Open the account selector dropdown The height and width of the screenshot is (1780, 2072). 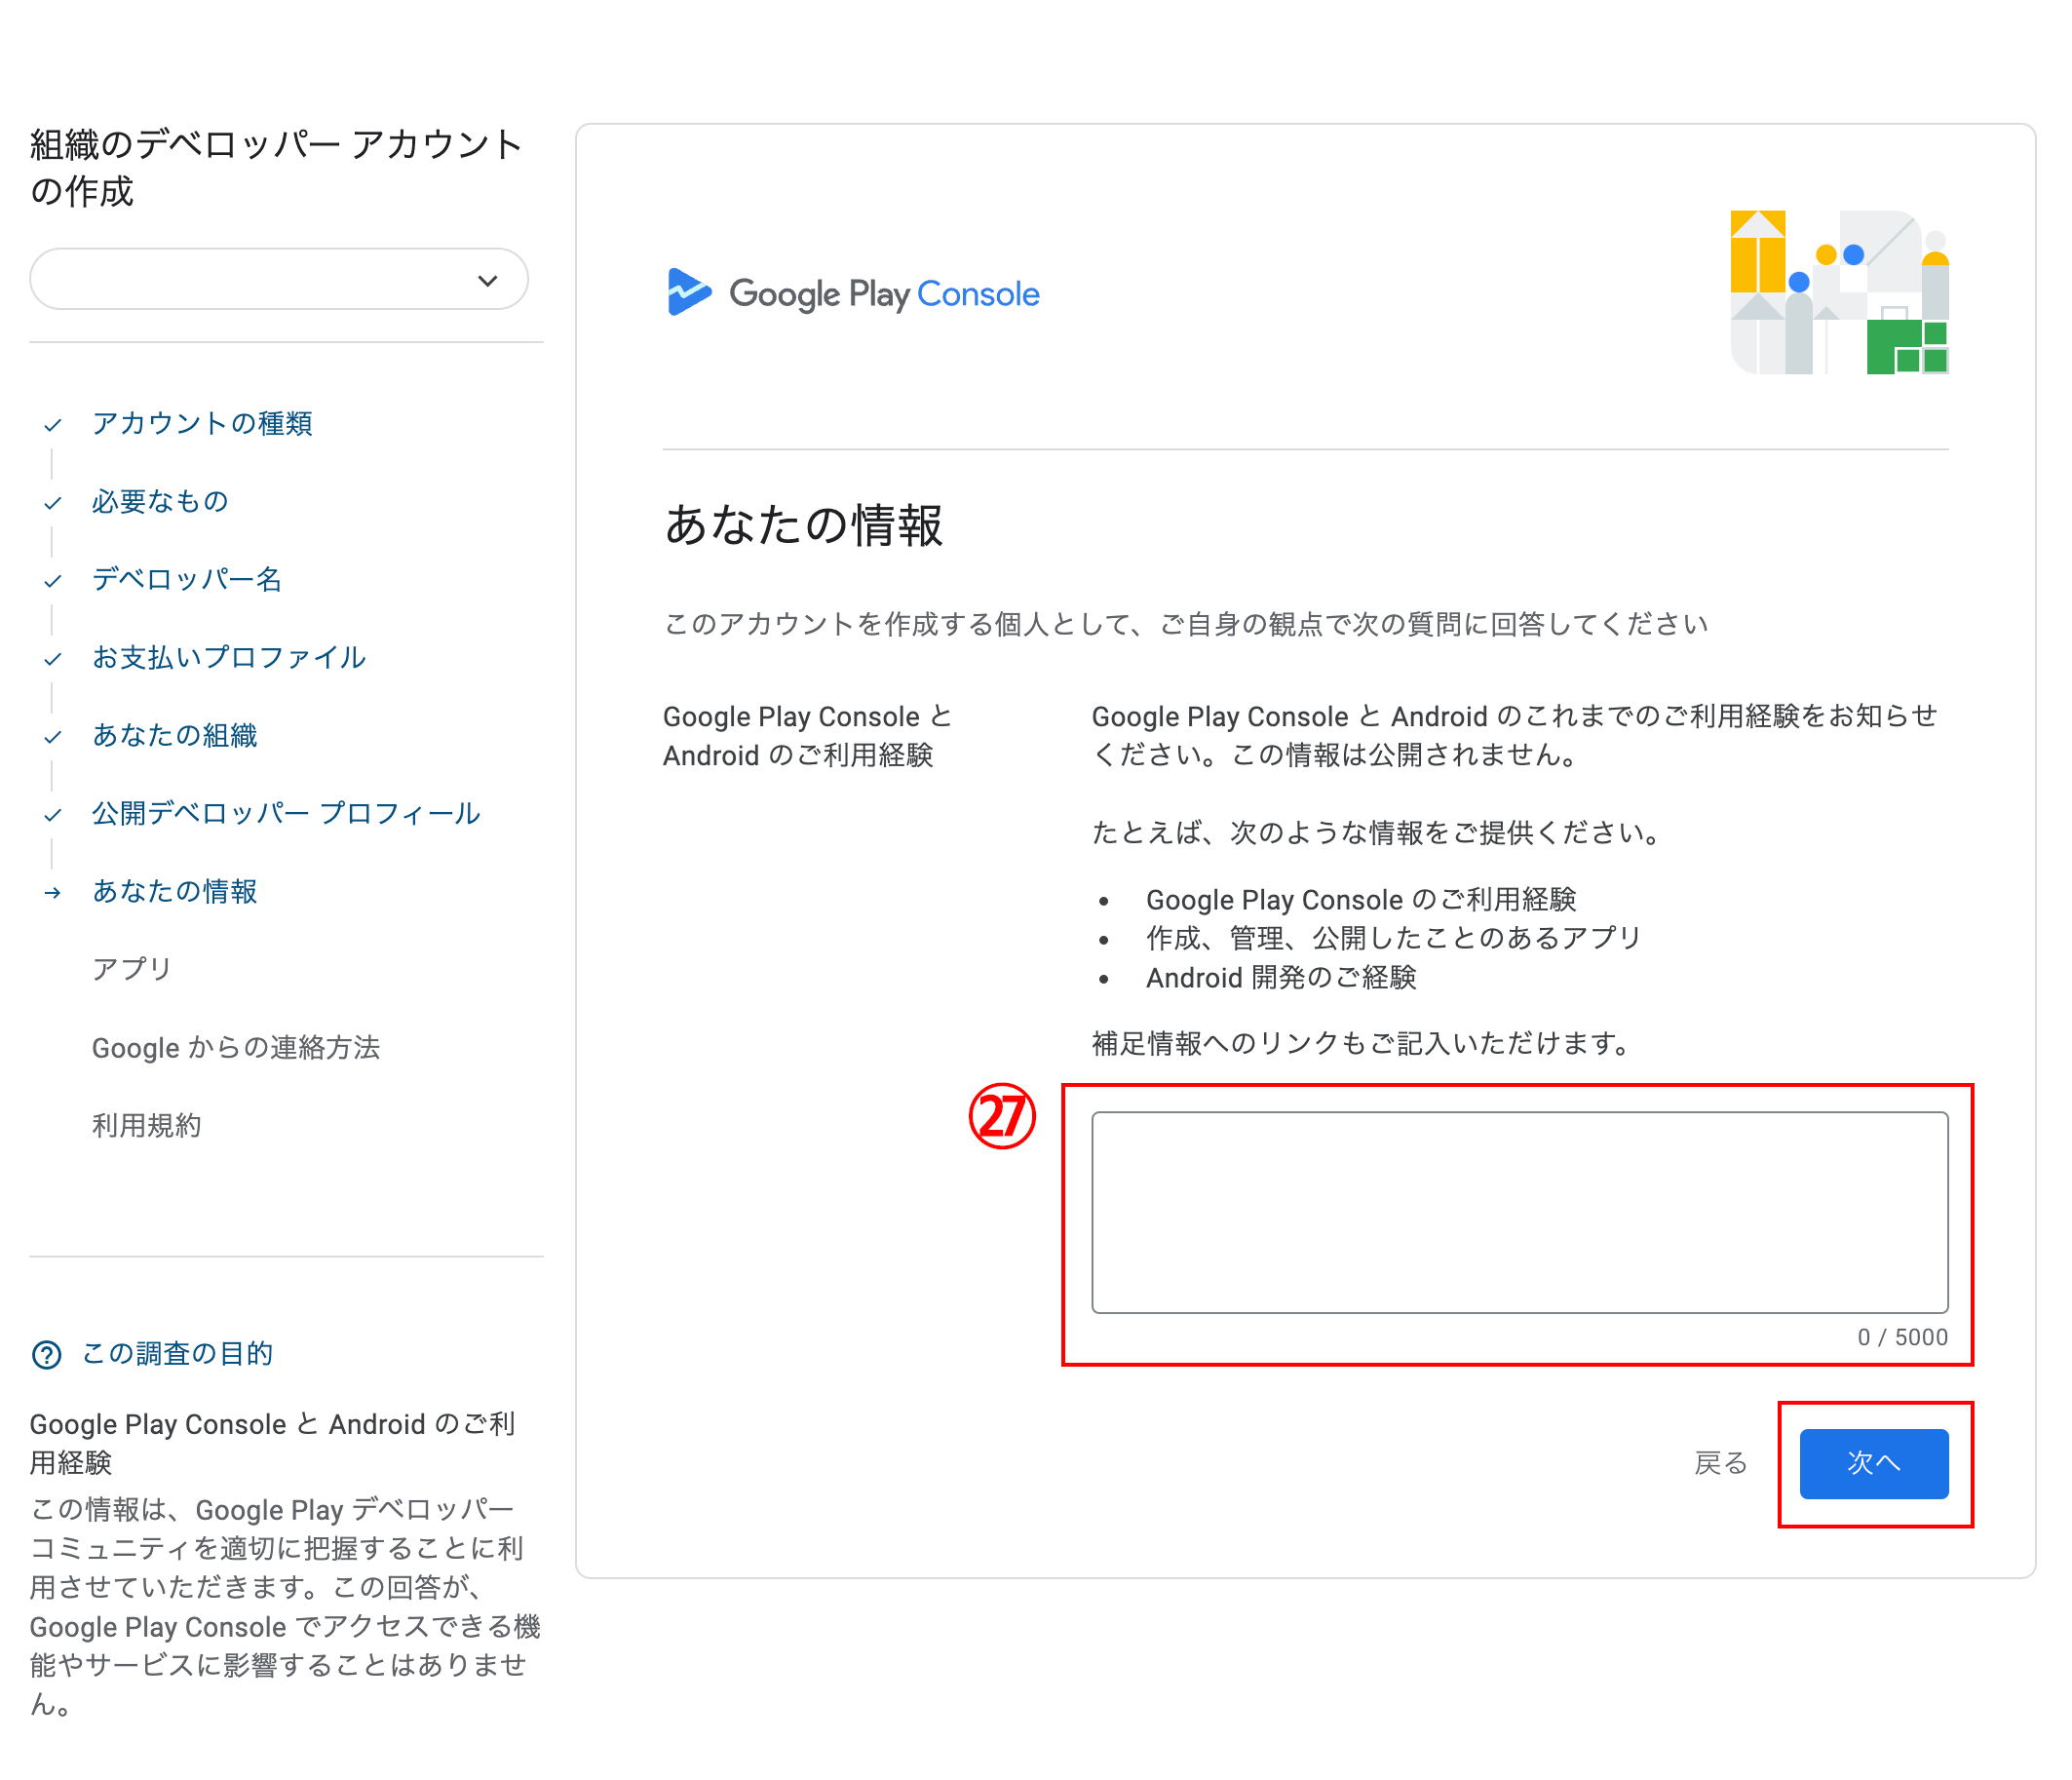pyautogui.click(x=278, y=279)
